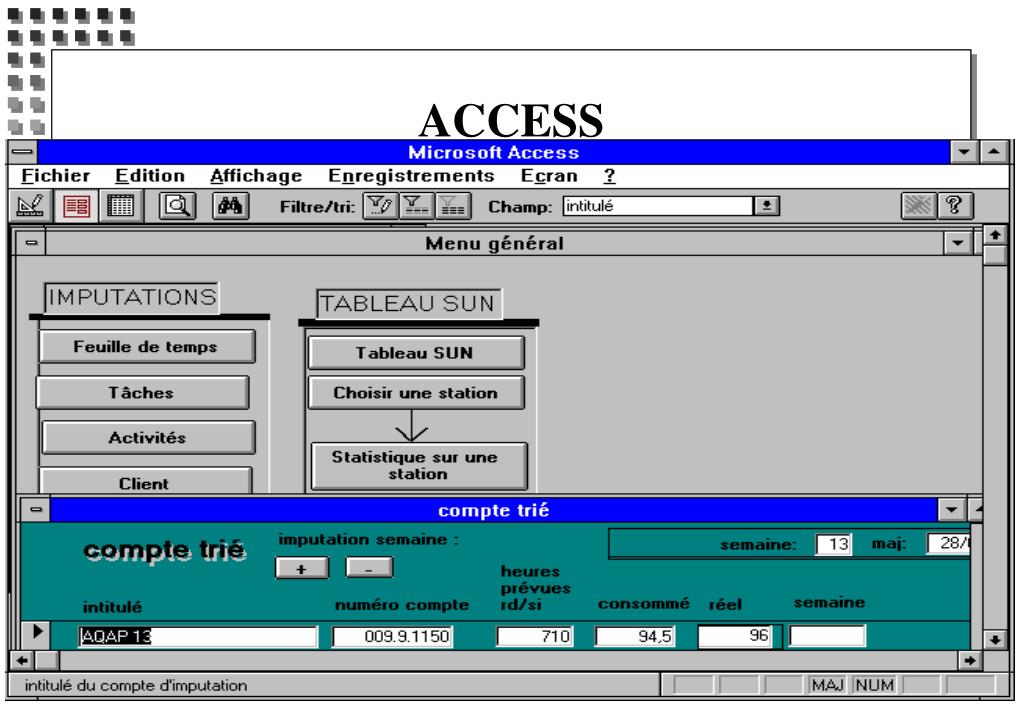Image resolution: width=1023 pixels, height=708 pixels.
Task: Click the empty semaine record field
Action: [827, 636]
